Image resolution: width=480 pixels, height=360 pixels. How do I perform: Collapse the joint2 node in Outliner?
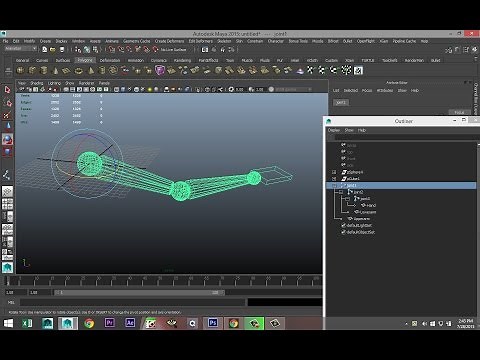[341, 192]
